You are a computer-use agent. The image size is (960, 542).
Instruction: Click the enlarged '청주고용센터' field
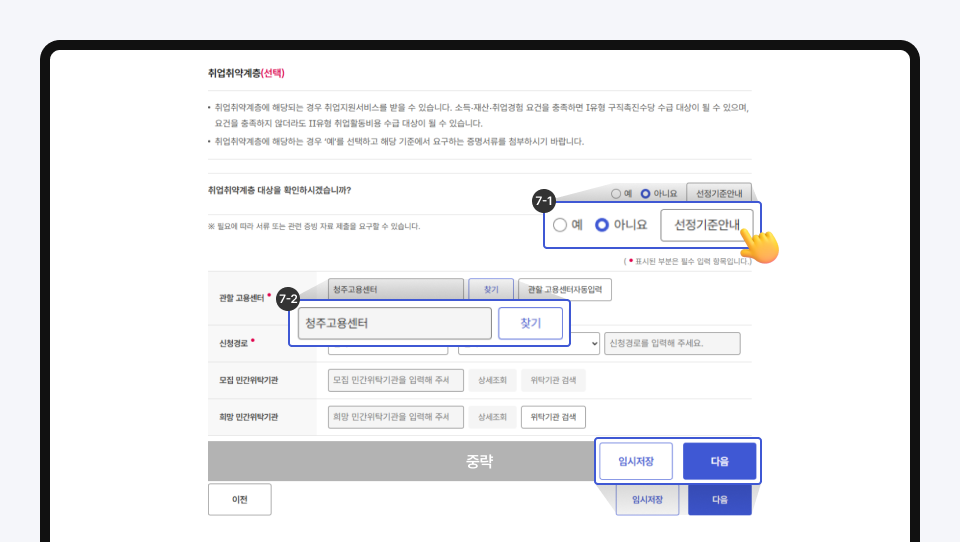click(x=395, y=324)
